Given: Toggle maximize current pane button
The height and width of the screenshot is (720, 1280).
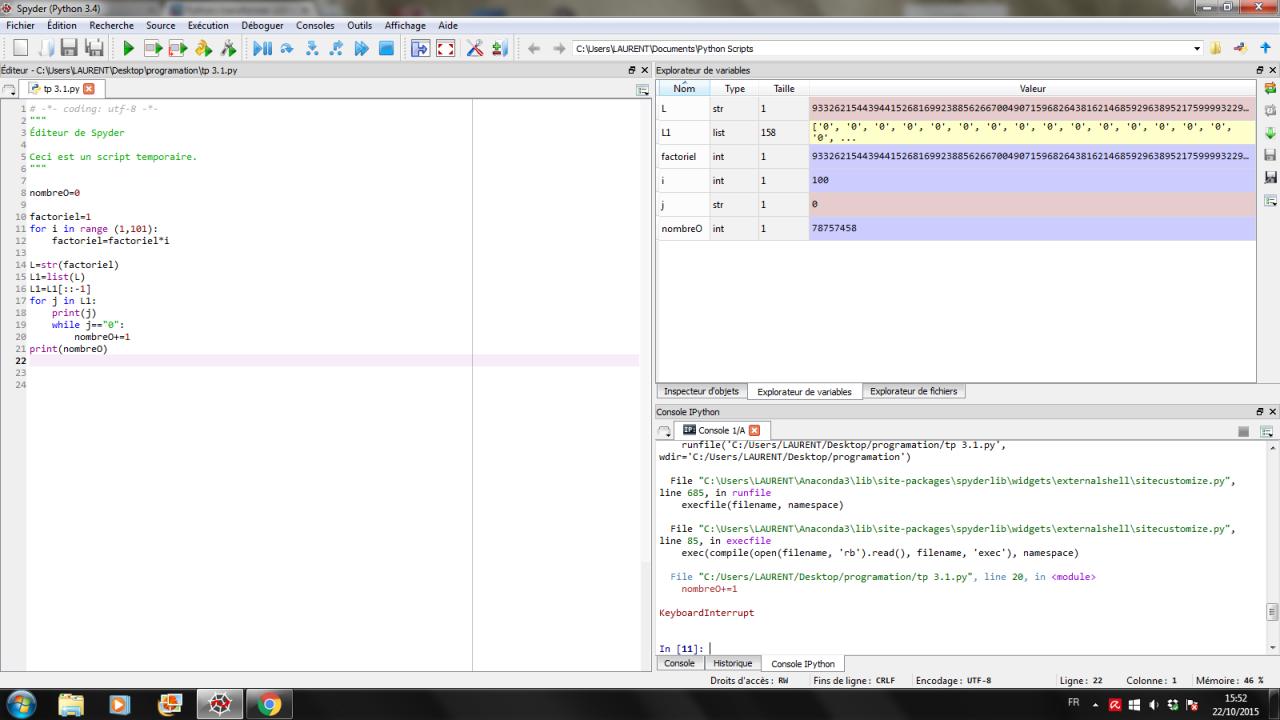Looking at the screenshot, I should [420, 48].
